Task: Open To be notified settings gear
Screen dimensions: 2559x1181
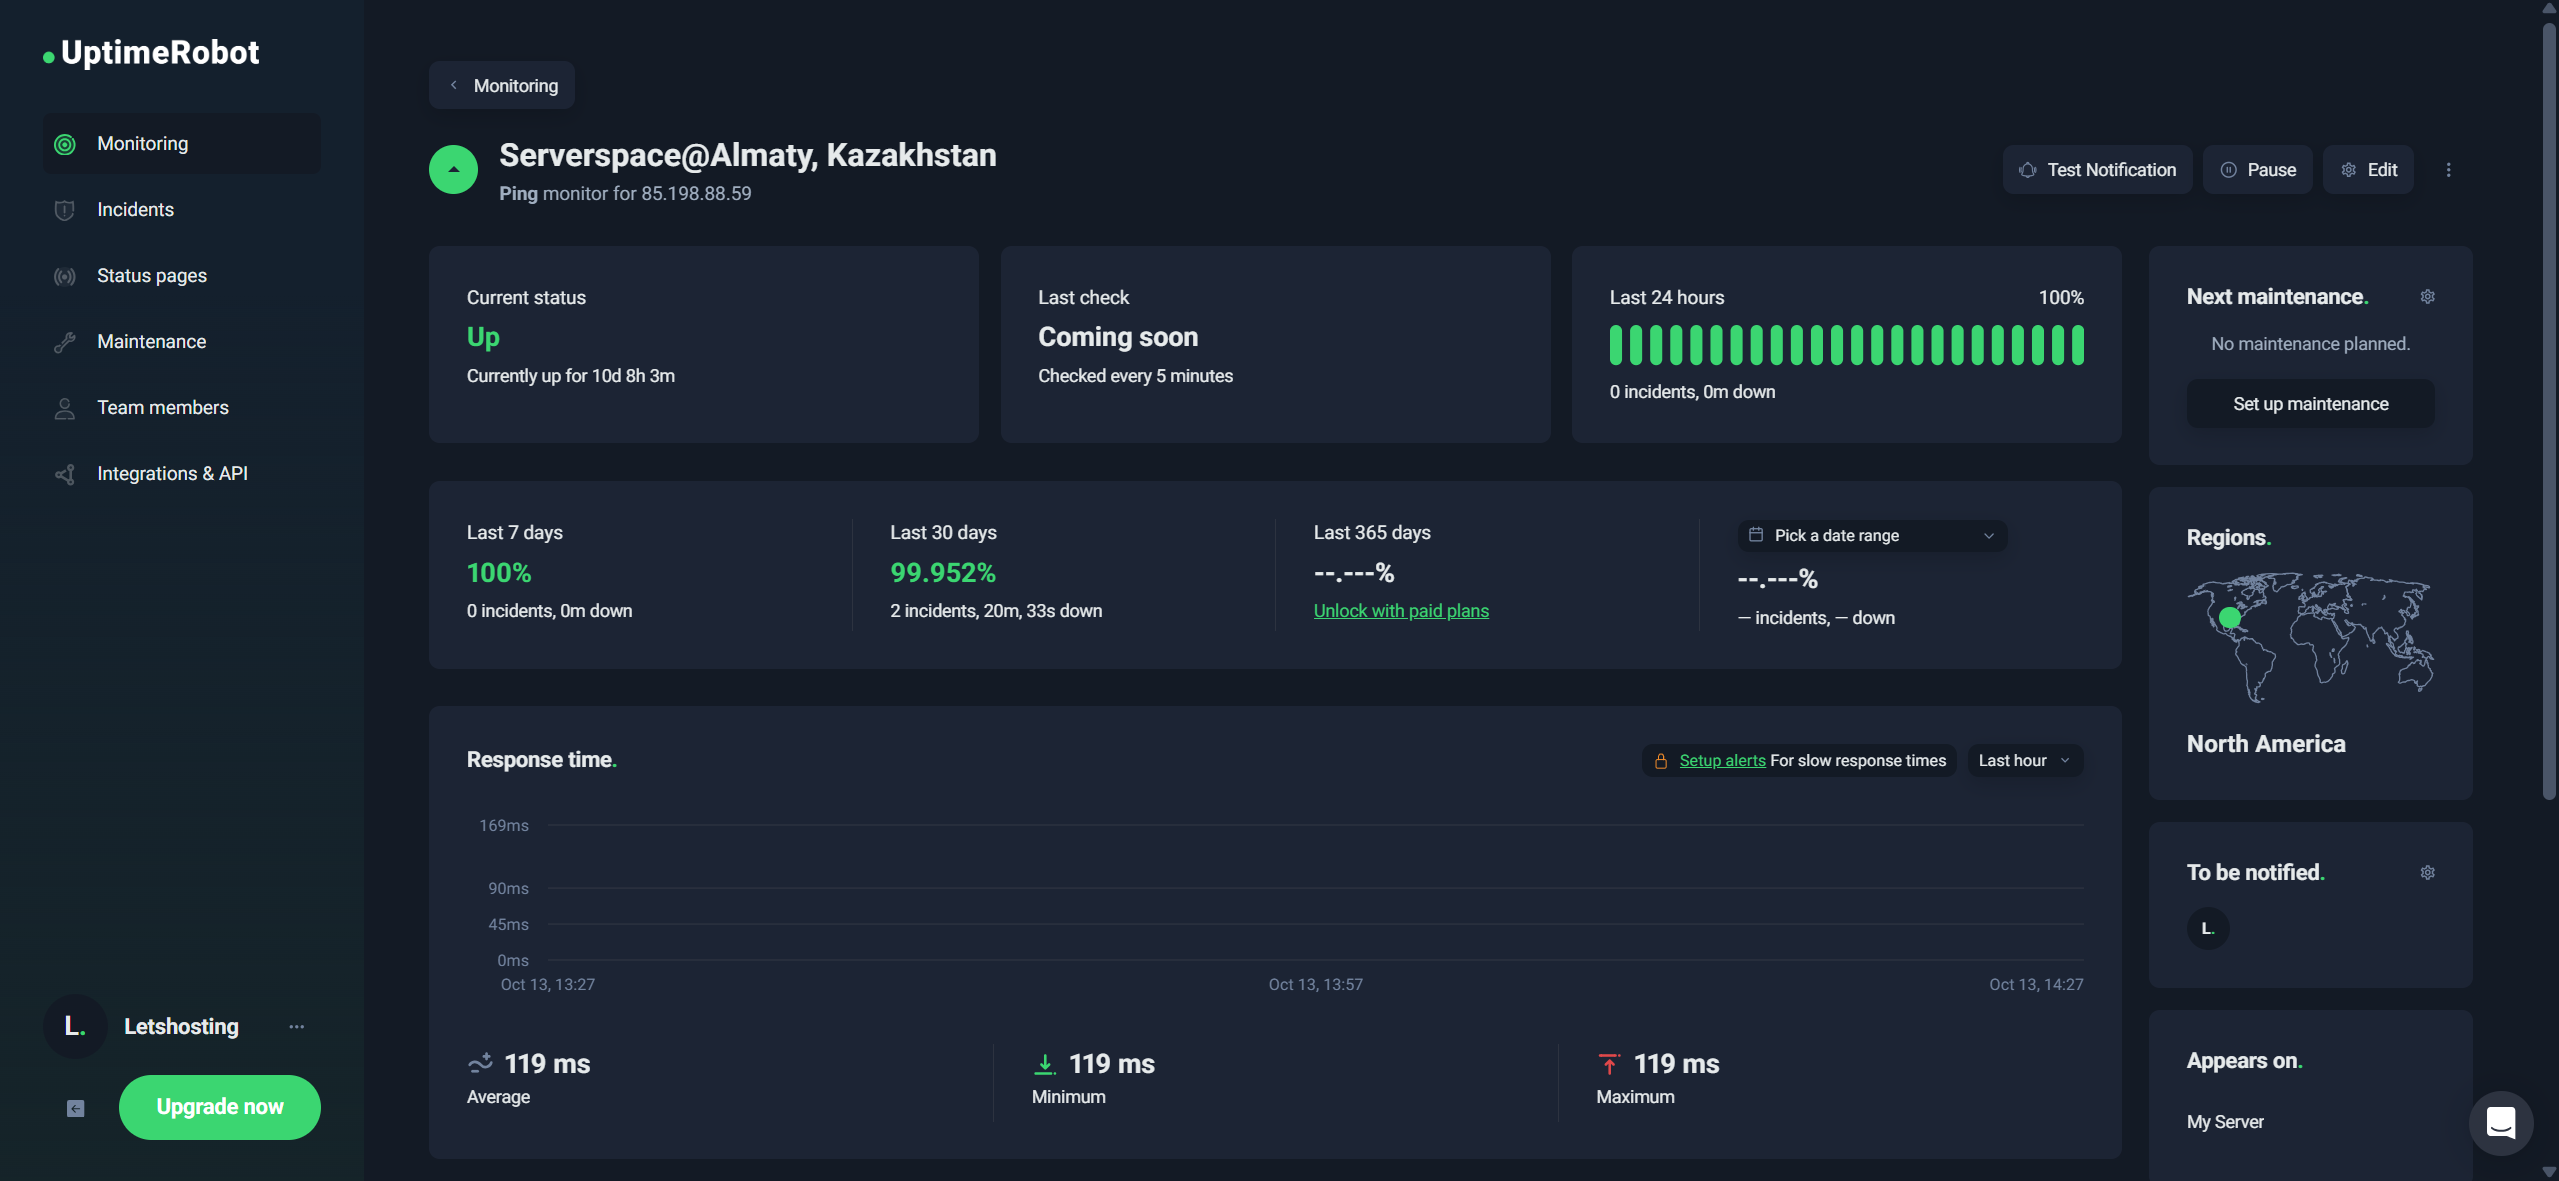Action: point(2427,873)
